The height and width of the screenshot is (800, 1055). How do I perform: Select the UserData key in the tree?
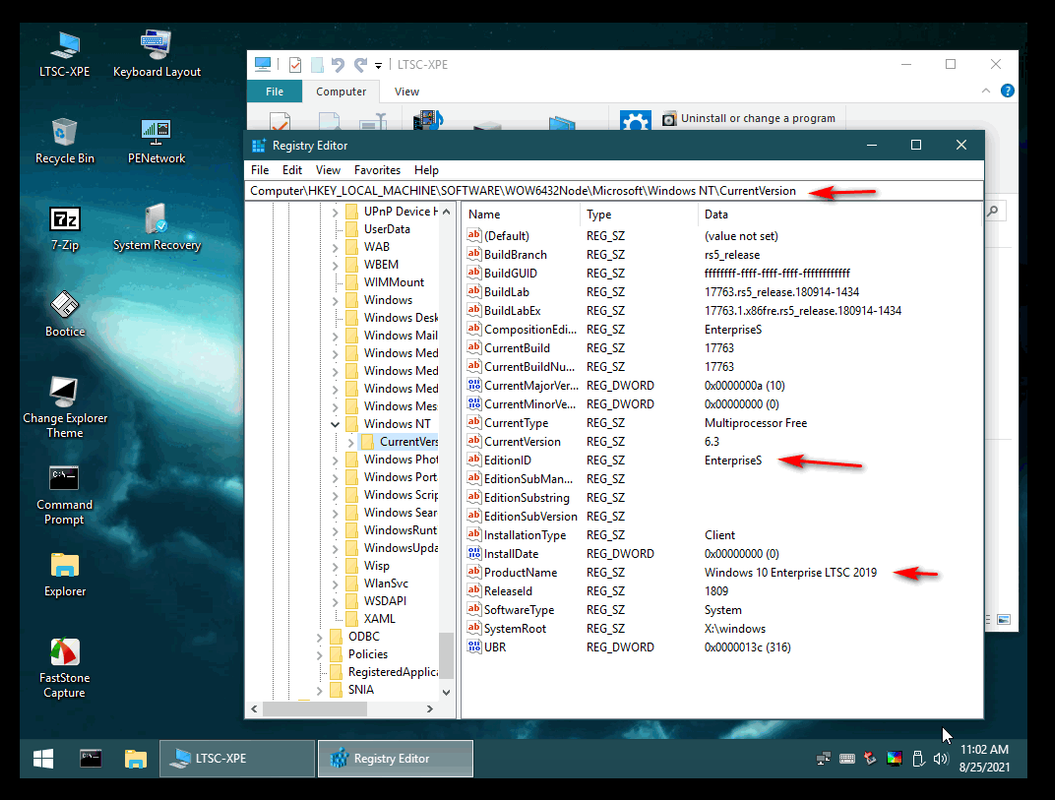(x=387, y=229)
